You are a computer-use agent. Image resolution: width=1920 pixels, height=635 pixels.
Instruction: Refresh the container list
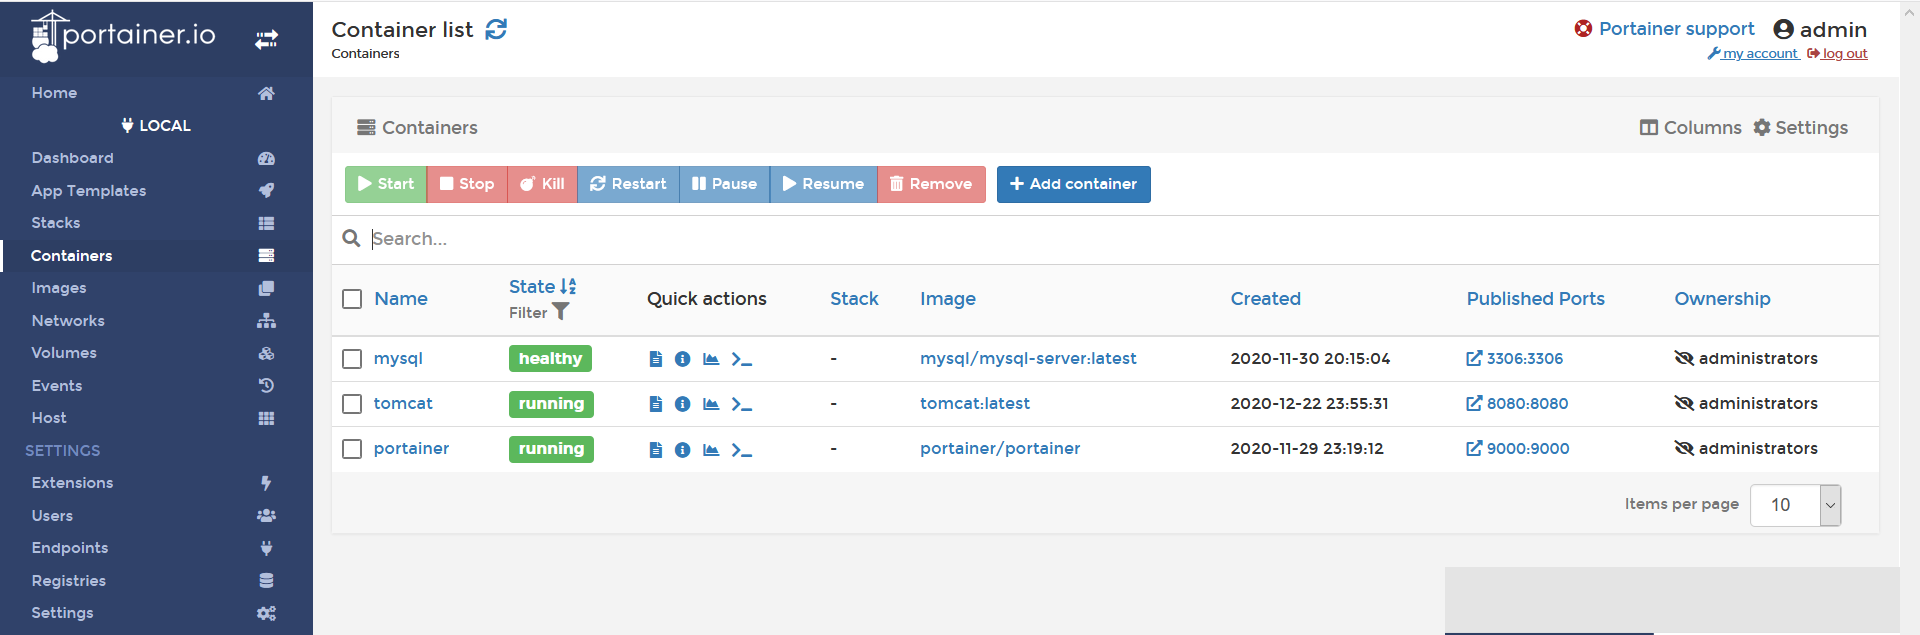click(x=496, y=29)
